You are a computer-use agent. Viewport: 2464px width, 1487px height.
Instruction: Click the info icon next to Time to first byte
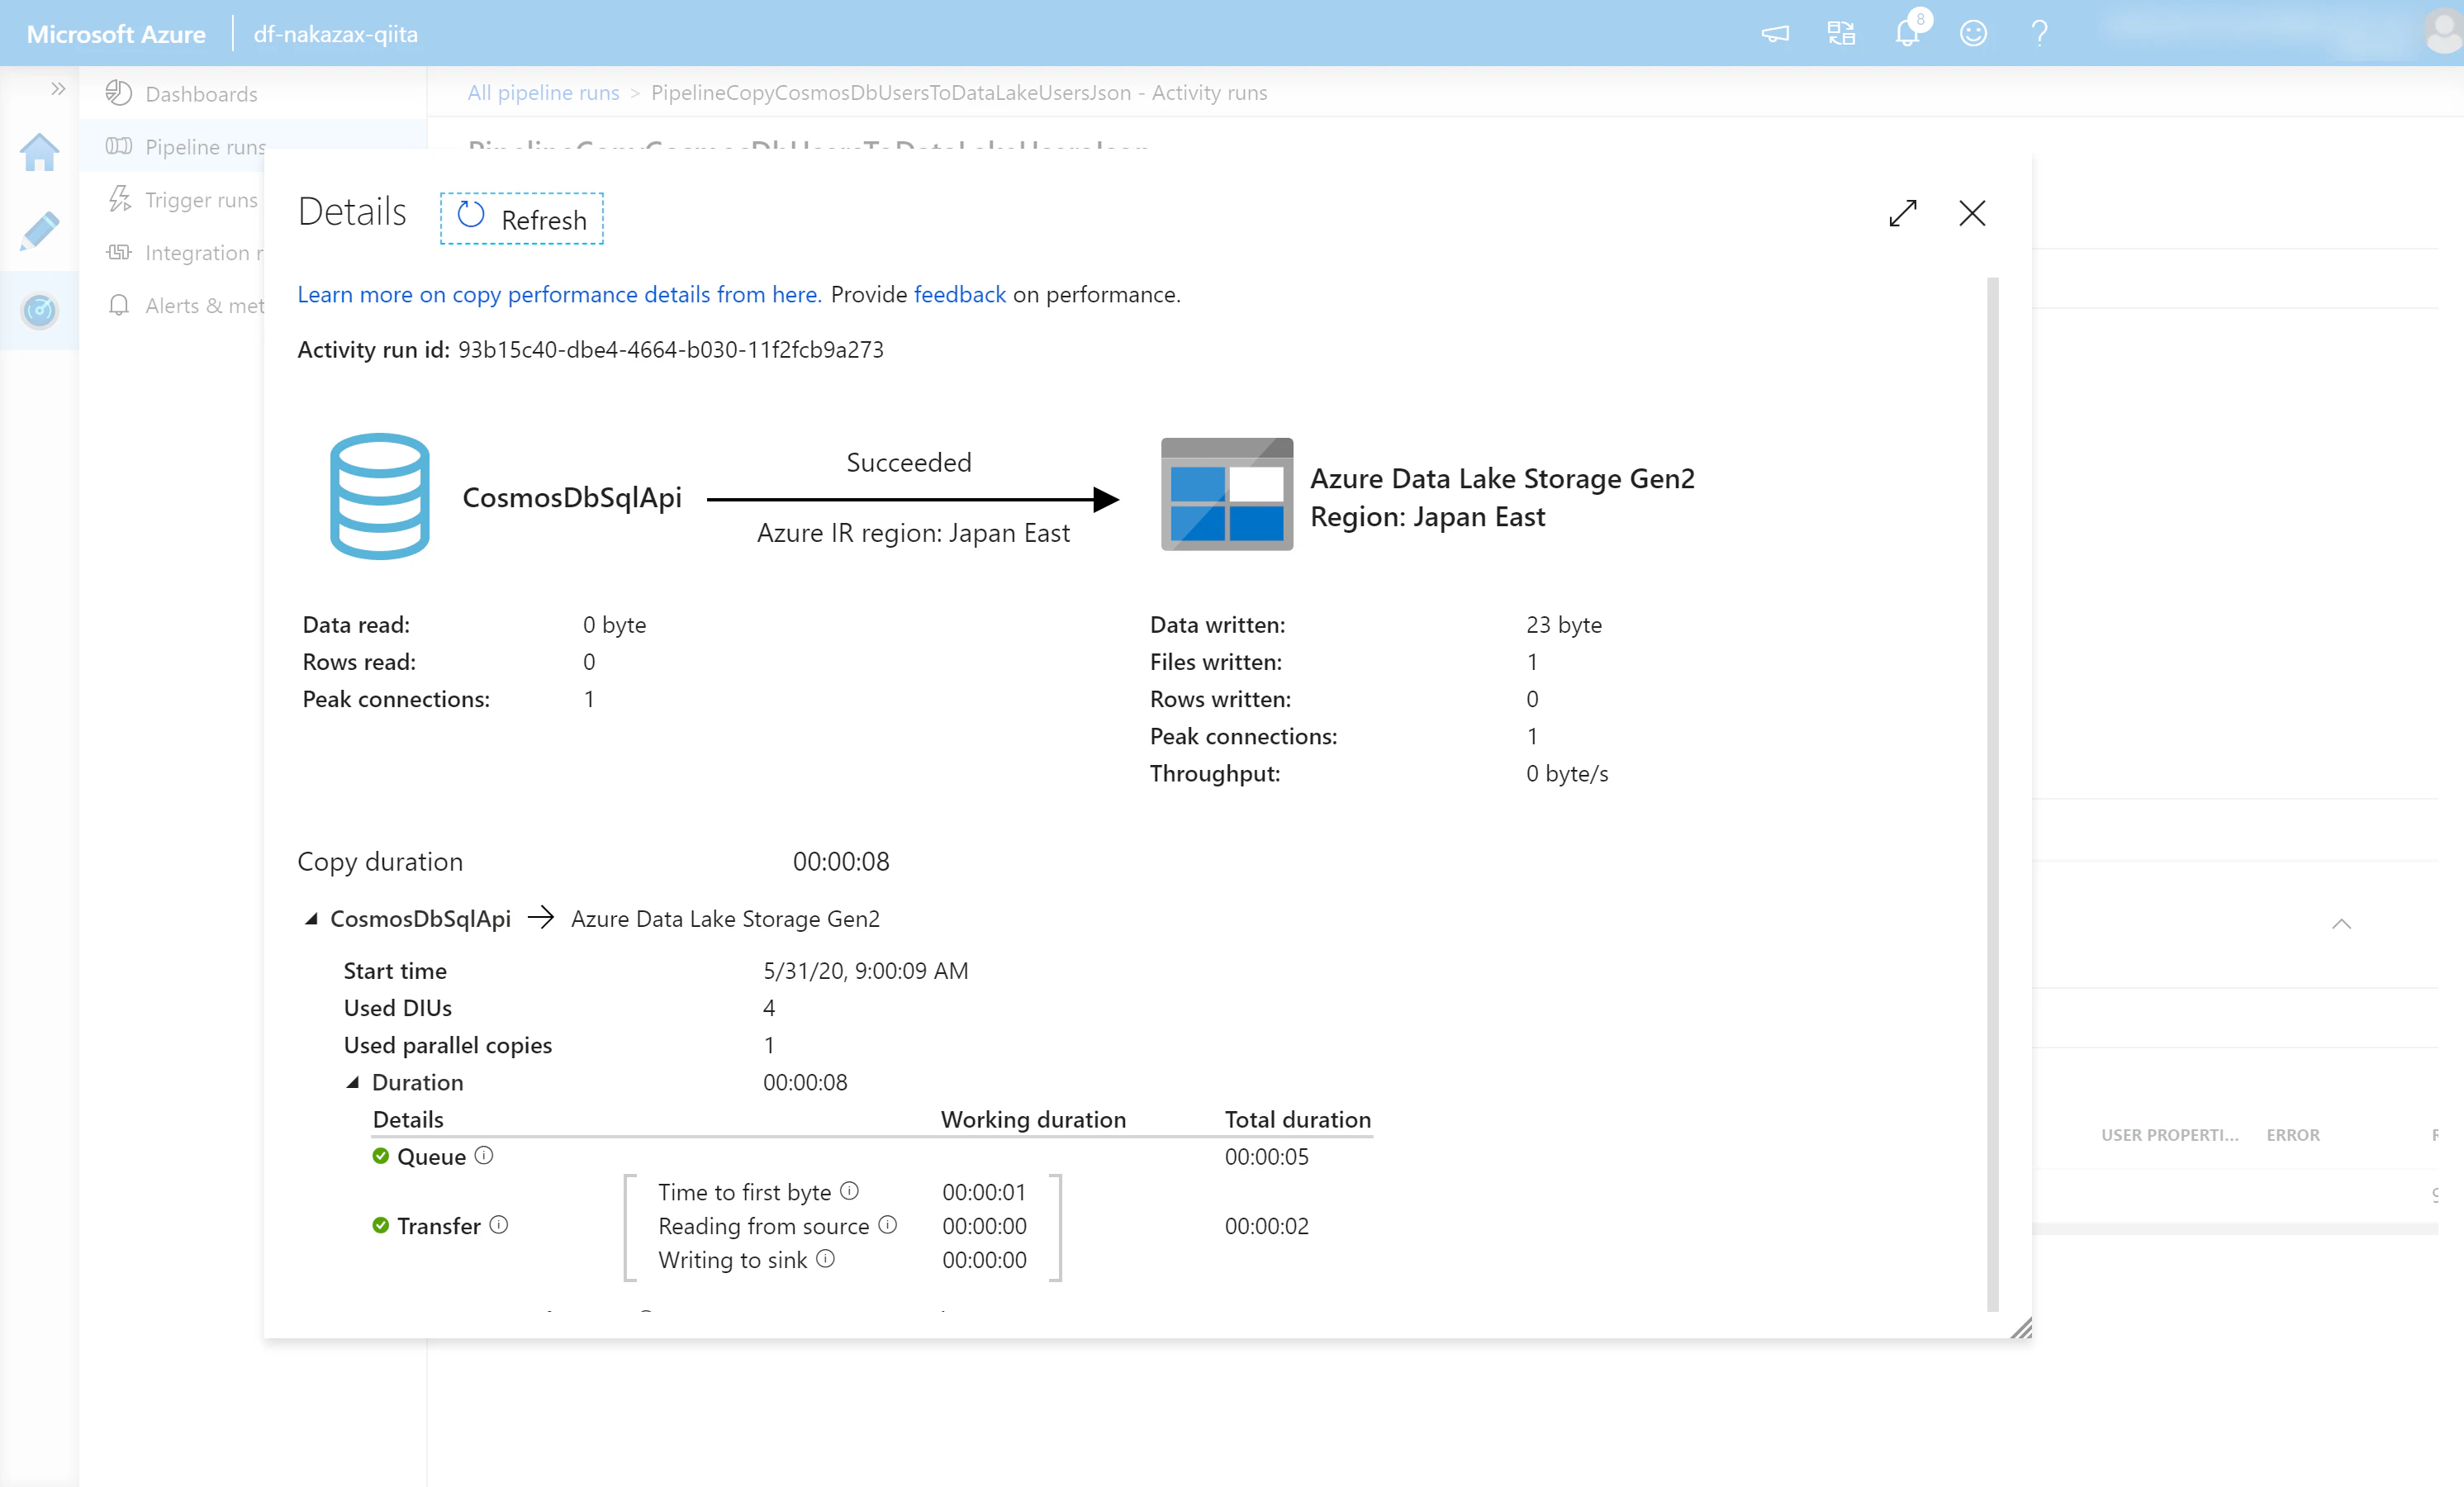click(x=850, y=1190)
